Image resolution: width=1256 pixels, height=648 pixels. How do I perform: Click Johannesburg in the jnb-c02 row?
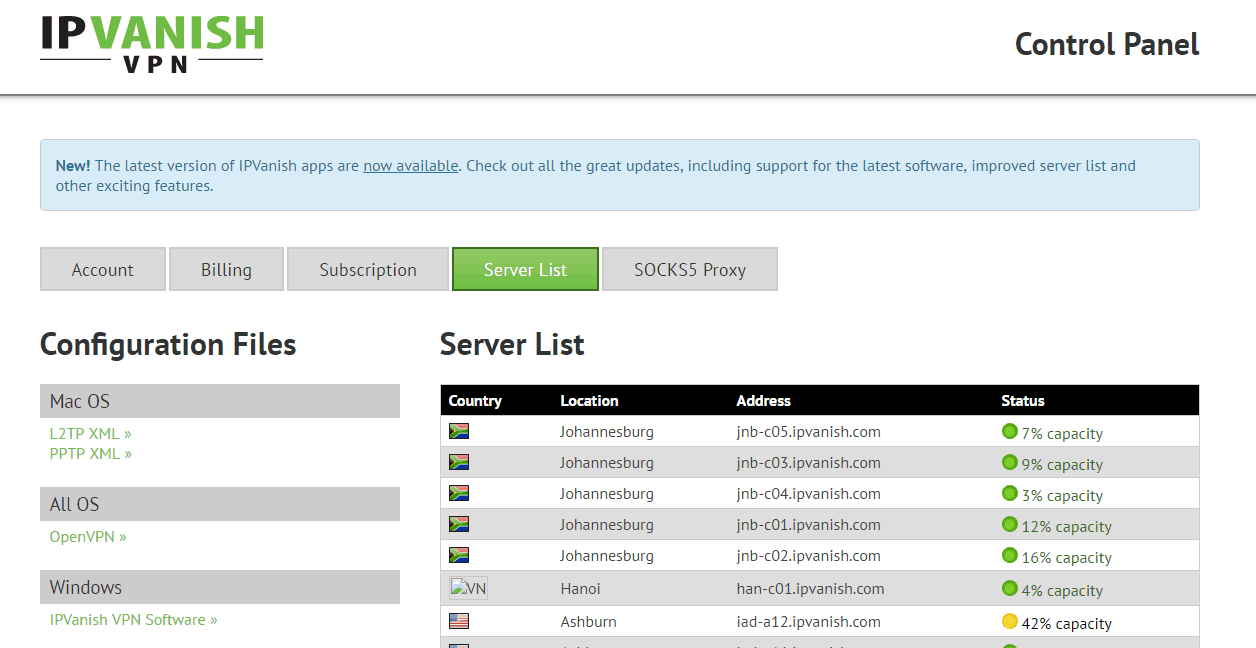point(607,556)
